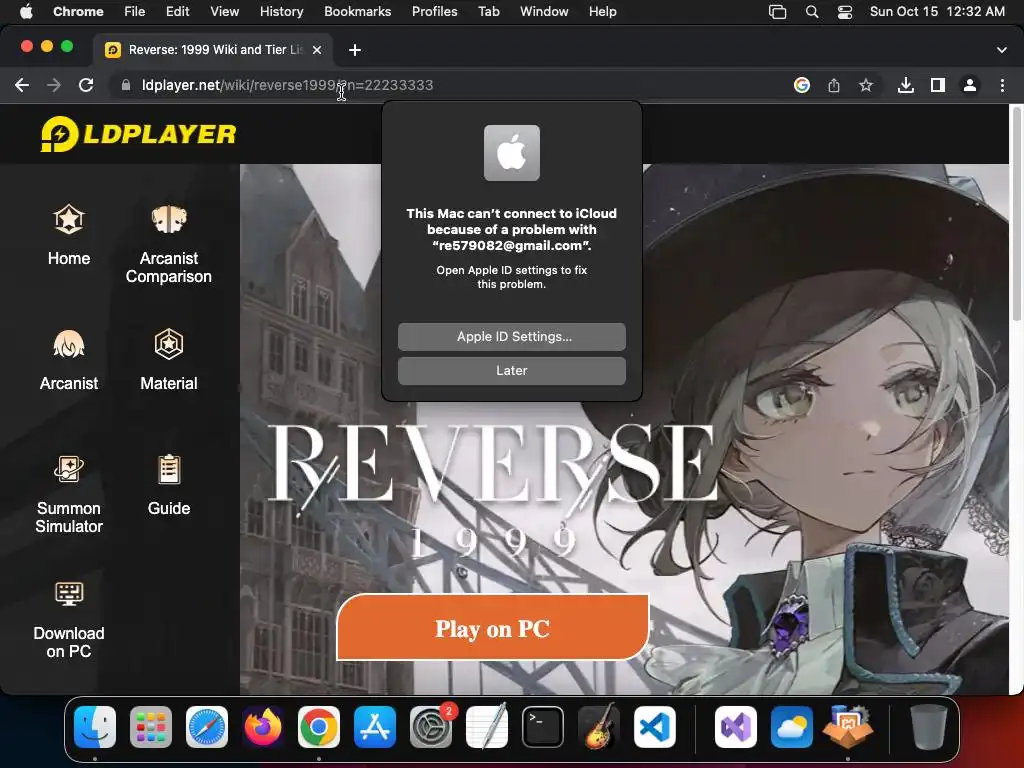Open Firefox from the Dock

point(263,727)
